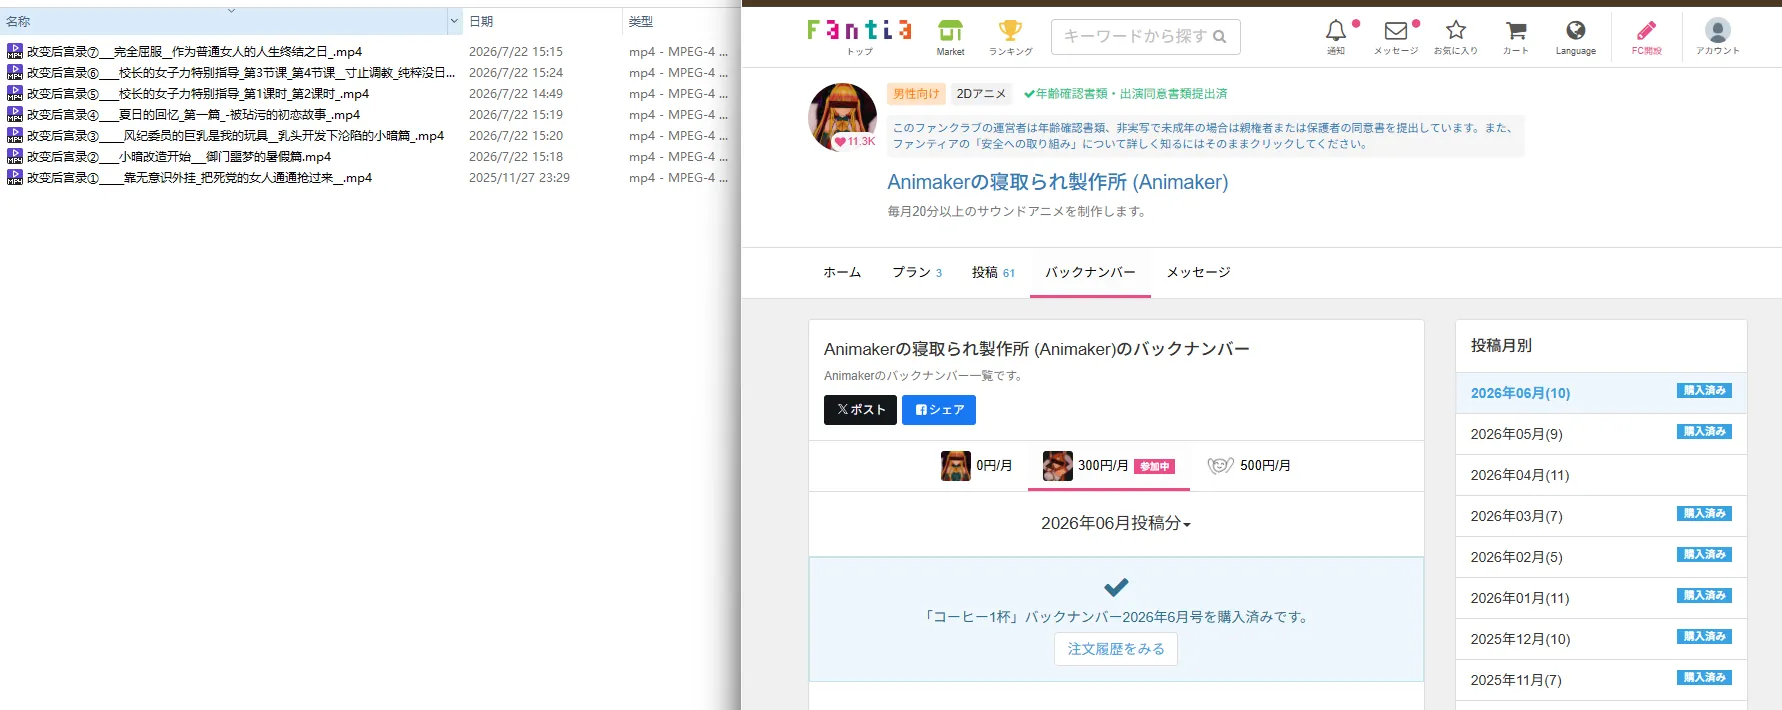Open the 2026年05月(9) archive link
1782x710 pixels.
(1516, 434)
